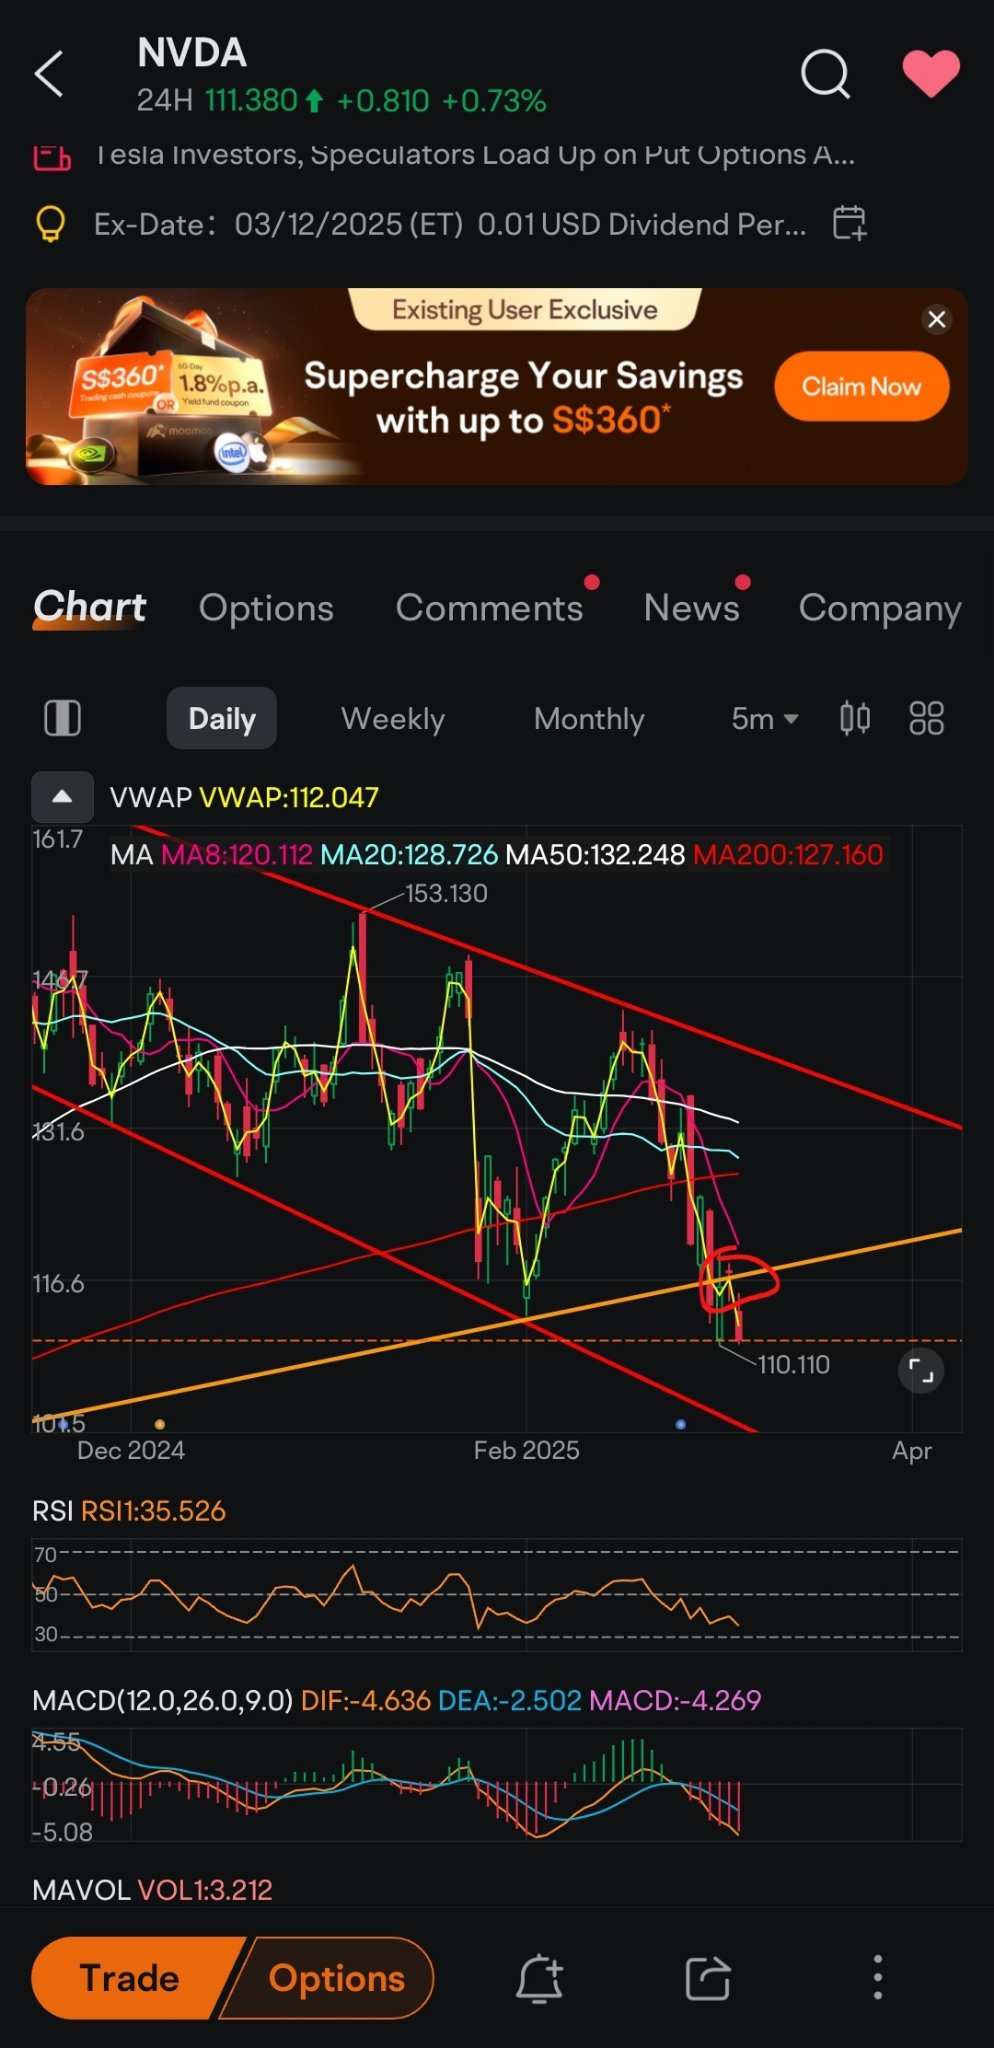Tap the MA200:127.160 value
The height and width of the screenshot is (2048, 994).
pyautogui.click(x=788, y=855)
